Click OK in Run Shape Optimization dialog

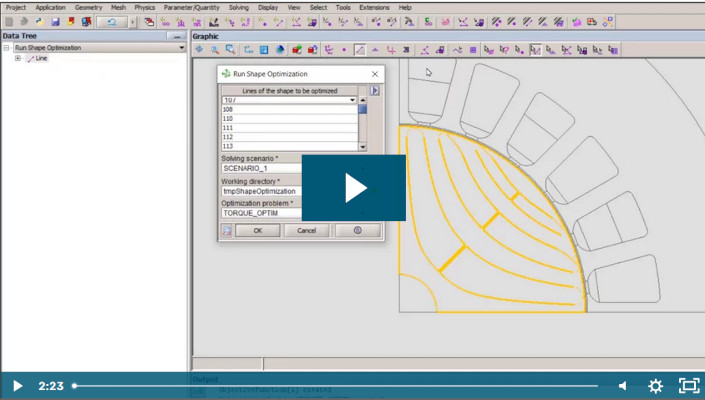tap(258, 230)
